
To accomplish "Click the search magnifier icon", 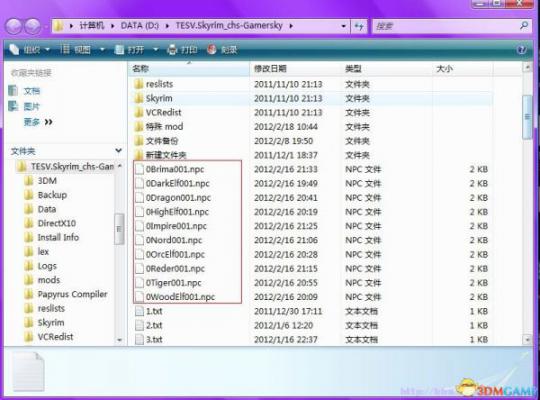I will pos(524,25).
